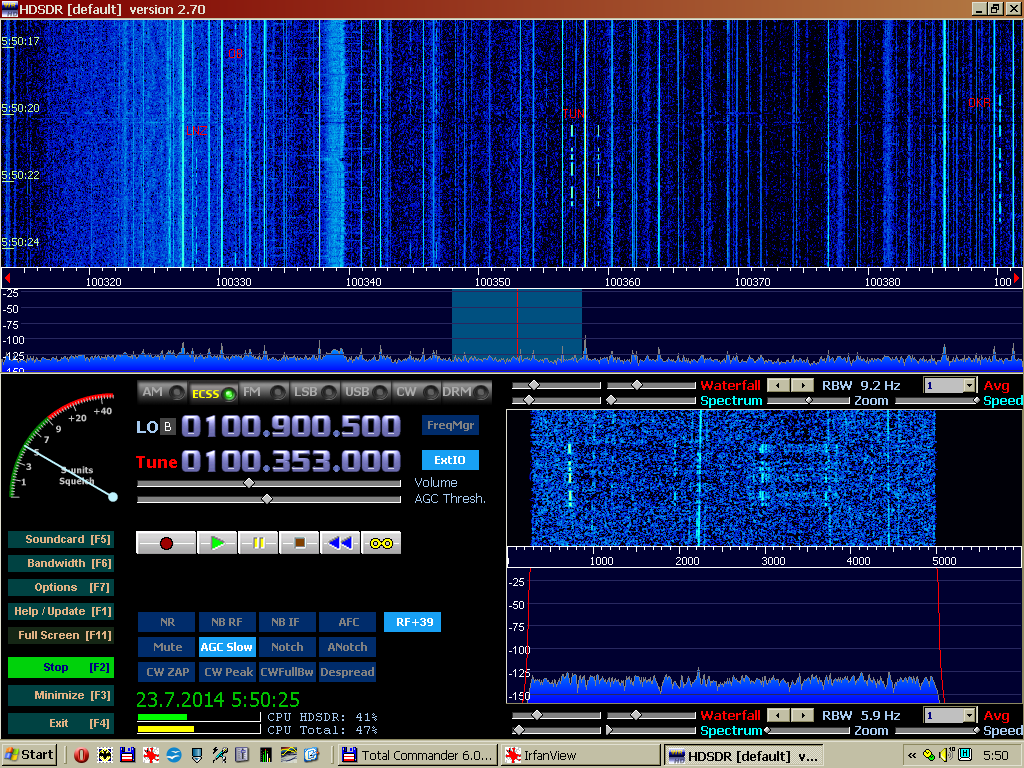Open the ExtIO hardware dialog
The width and height of the screenshot is (1024, 768).
point(450,460)
